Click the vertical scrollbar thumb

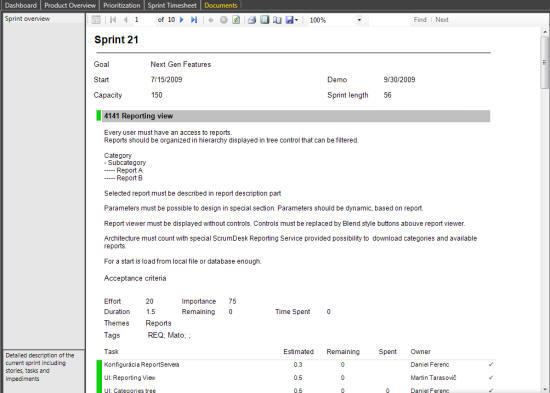point(544,62)
